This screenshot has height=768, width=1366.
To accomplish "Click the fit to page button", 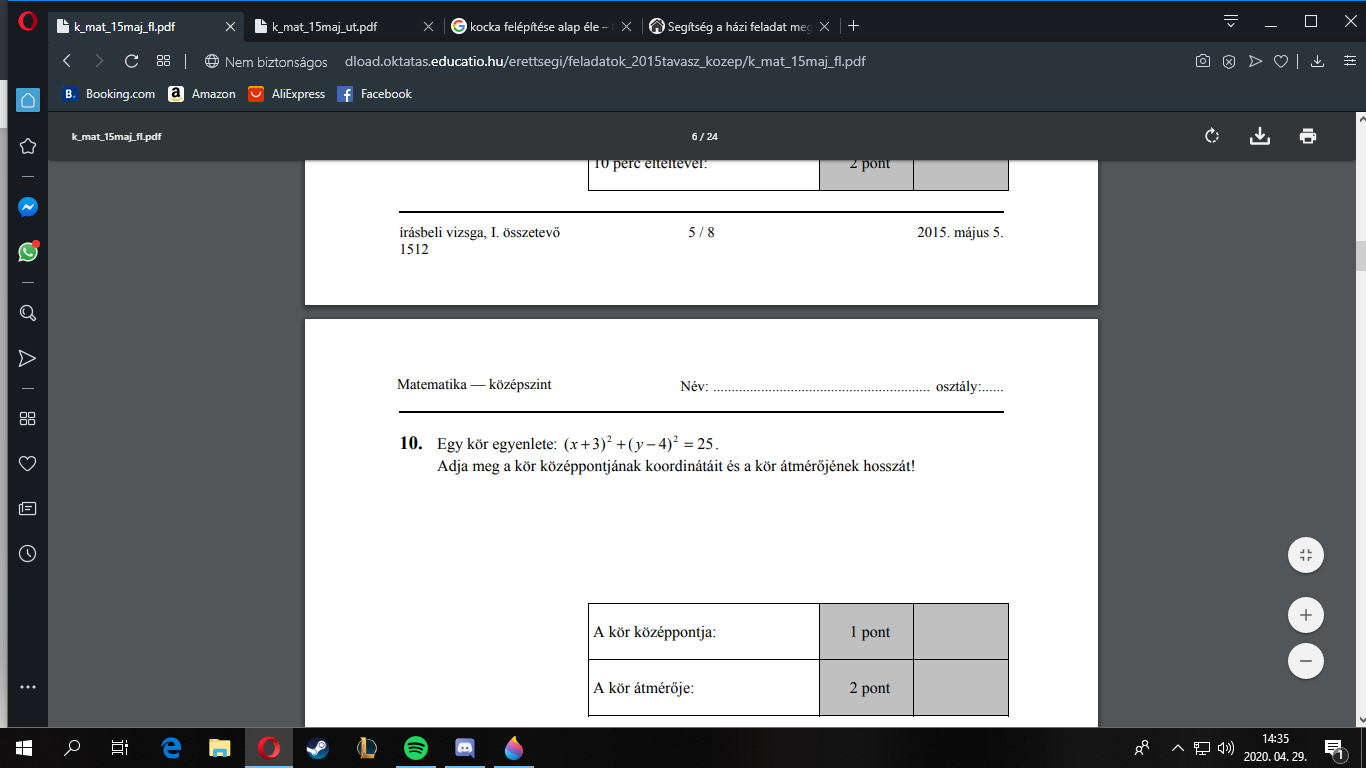I will tap(1305, 555).
